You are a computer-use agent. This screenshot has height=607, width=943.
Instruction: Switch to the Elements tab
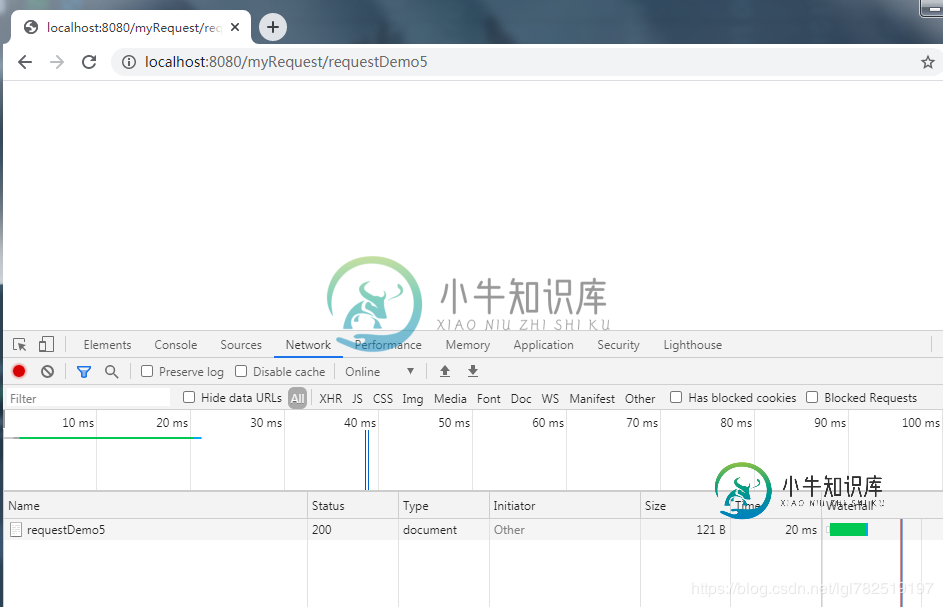[107, 345]
